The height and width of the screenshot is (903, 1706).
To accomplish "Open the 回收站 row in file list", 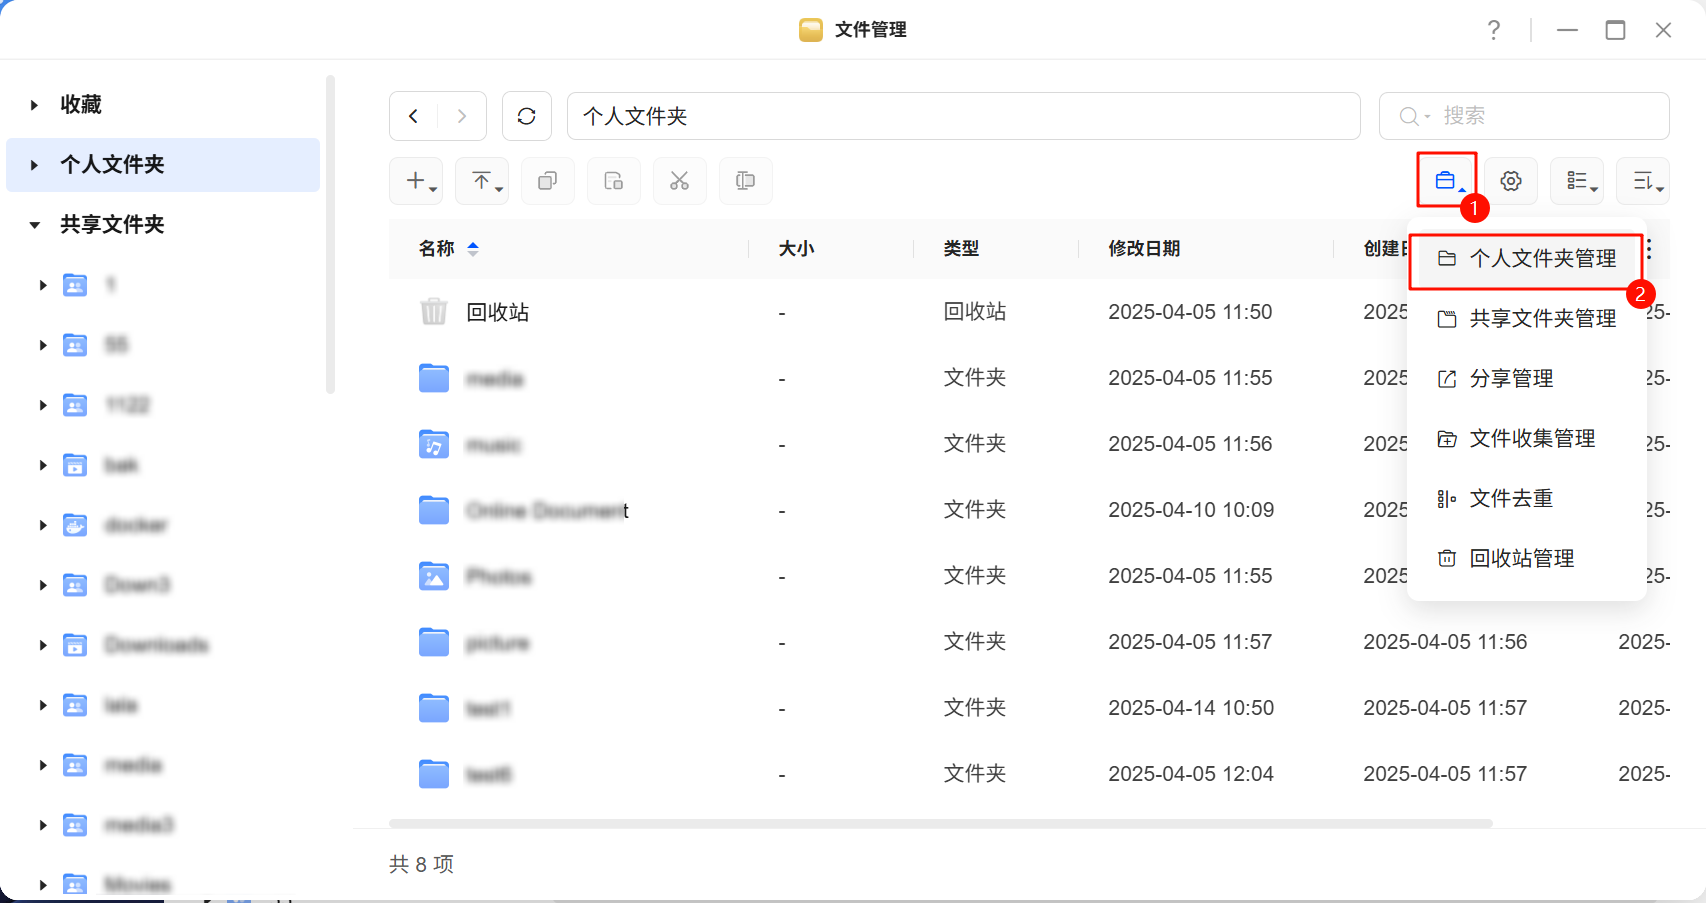I will click(498, 312).
